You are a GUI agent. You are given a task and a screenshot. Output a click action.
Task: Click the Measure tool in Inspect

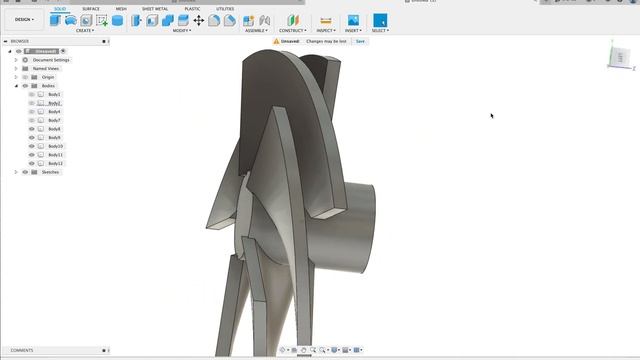(326, 20)
